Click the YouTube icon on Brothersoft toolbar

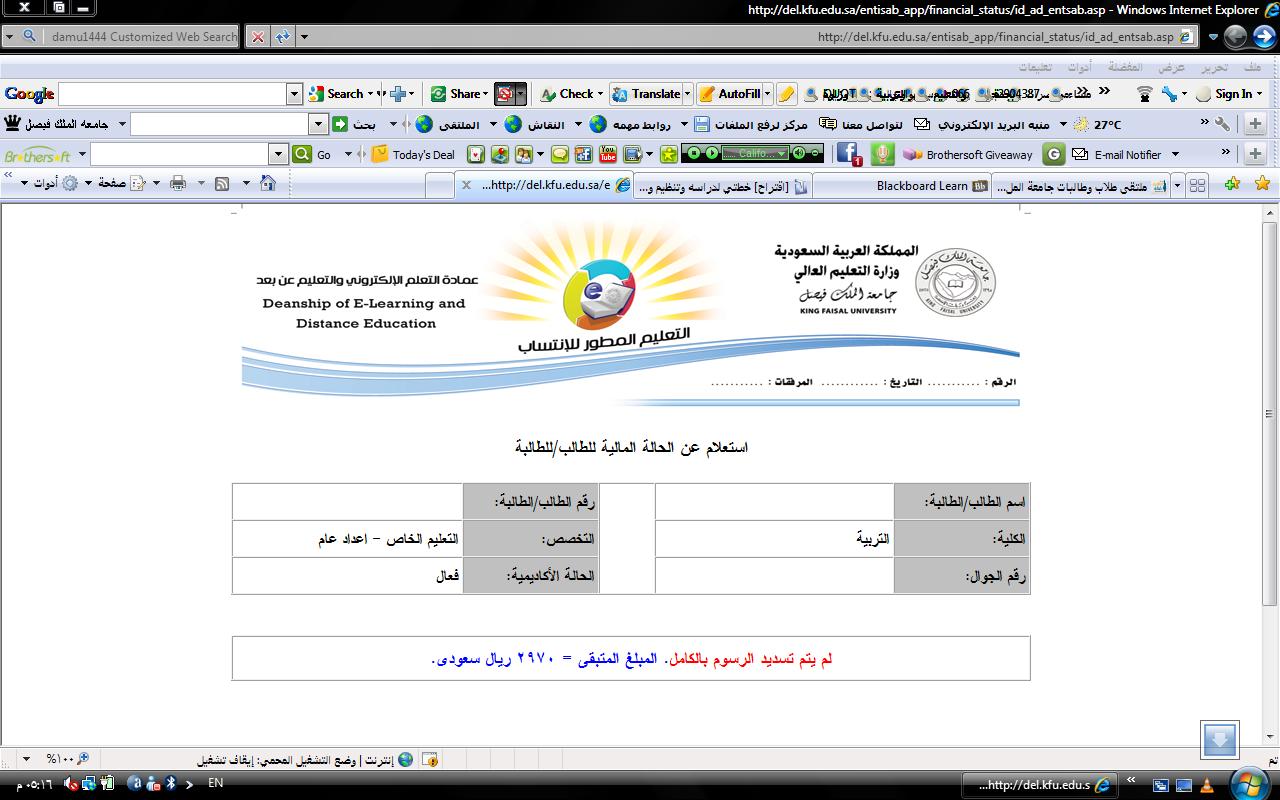[608, 154]
